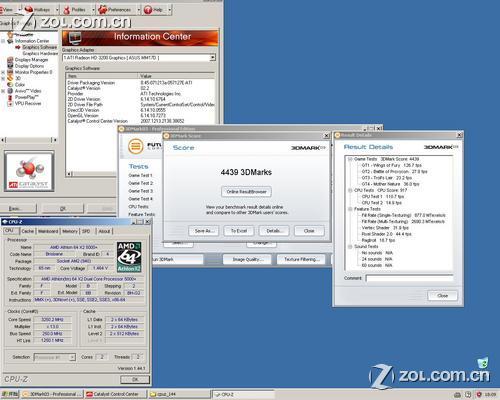The width and height of the screenshot is (500, 400).
Task: Click the CPU-Z title bar icon
Action: point(5,222)
